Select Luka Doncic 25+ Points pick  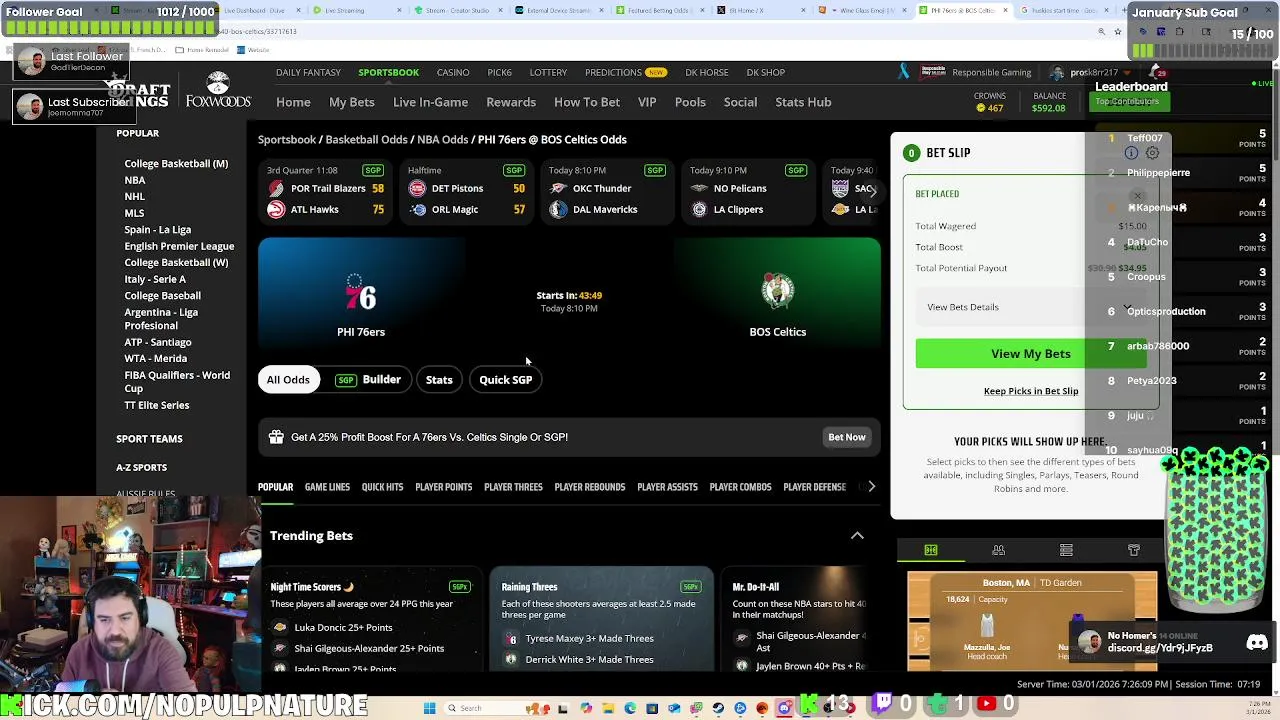pyautogui.click(x=343, y=628)
